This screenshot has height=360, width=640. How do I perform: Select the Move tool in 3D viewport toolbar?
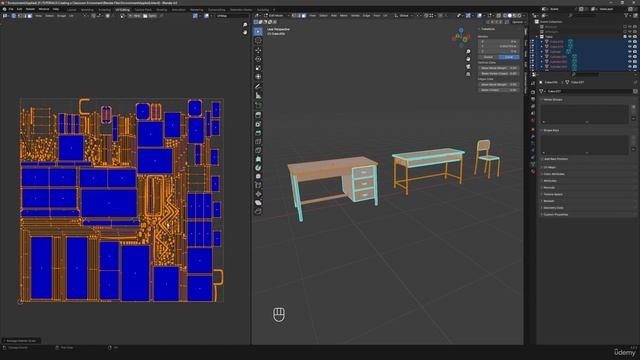click(x=258, y=50)
